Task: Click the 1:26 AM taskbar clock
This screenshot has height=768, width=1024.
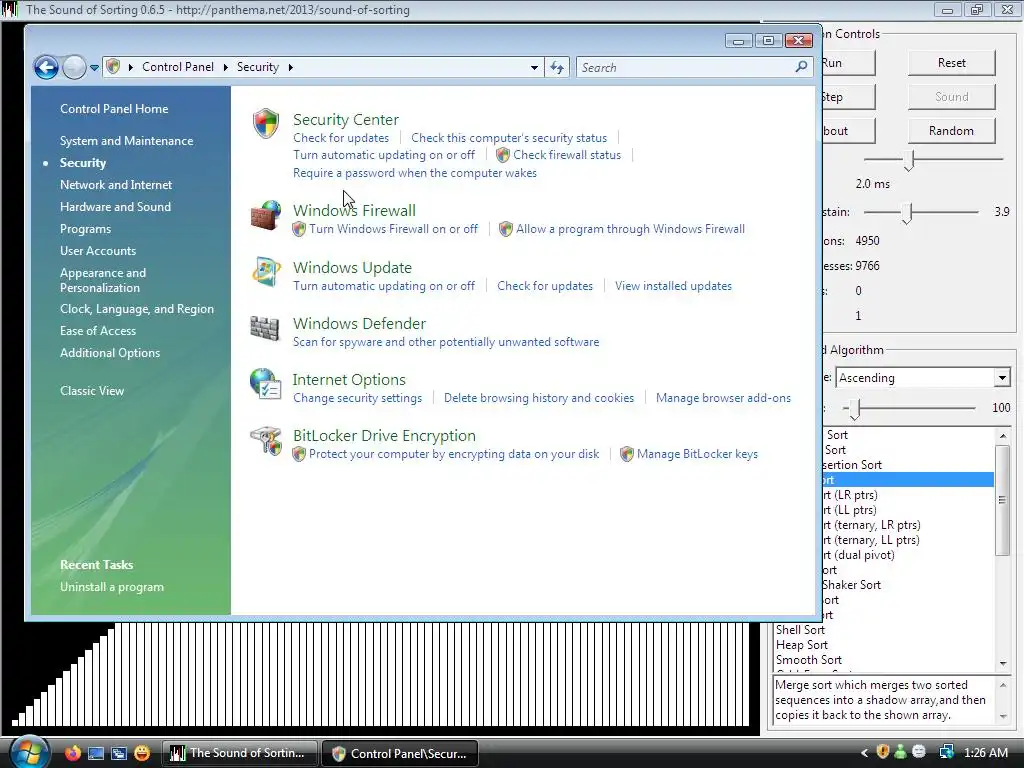Action: click(985, 753)
